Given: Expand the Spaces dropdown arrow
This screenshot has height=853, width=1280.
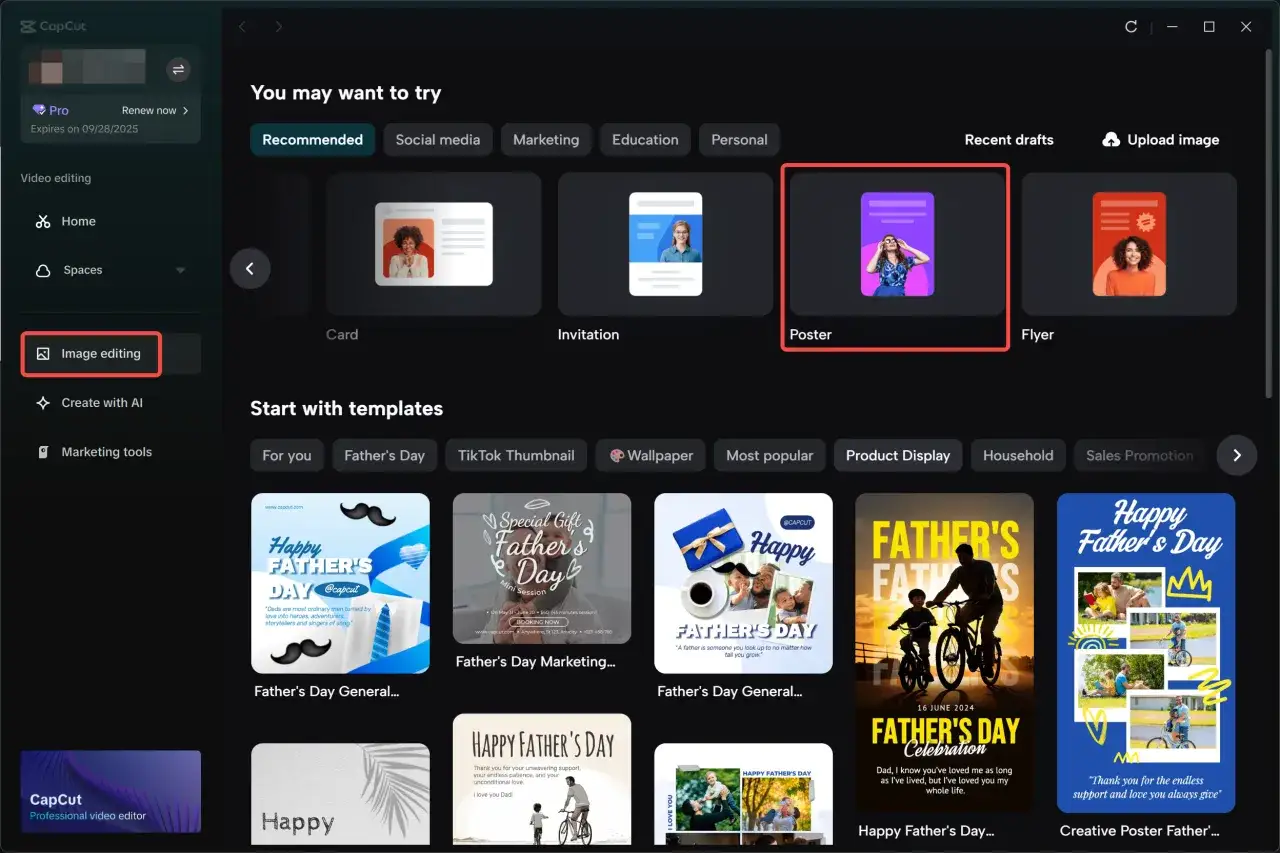Looking at the screenshot, I should [x=181, y=271].
